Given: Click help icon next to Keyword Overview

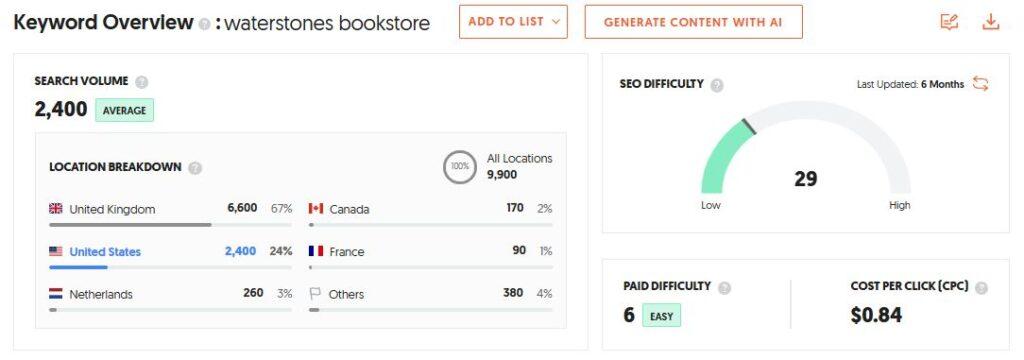Looking at the screenshot, I should [x=204, y=24].
